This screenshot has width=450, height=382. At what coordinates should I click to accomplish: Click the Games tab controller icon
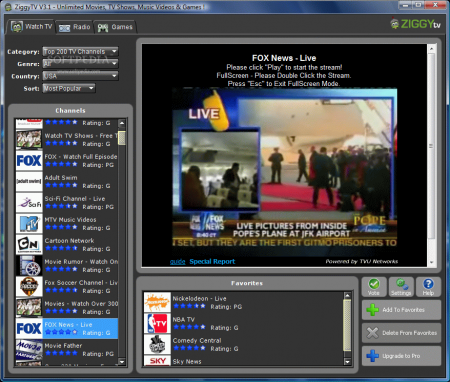(x=103, y=28)
